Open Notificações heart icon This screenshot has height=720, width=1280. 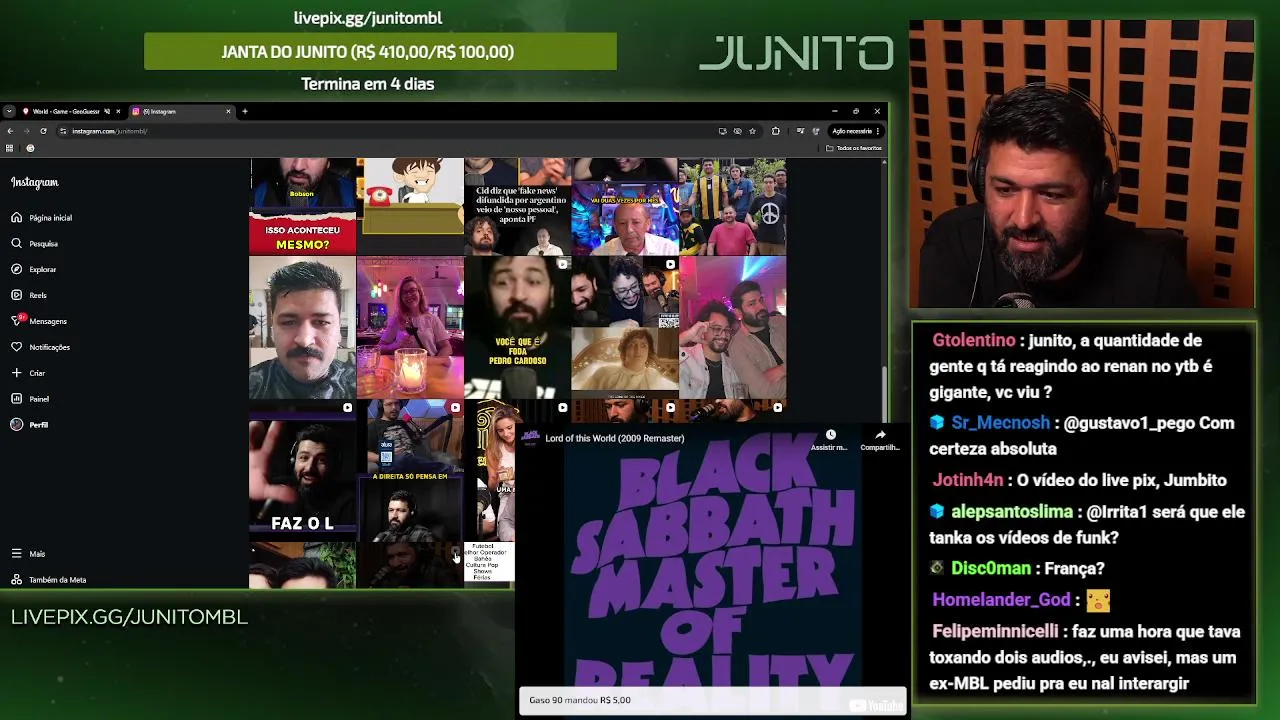click(17, 347)
